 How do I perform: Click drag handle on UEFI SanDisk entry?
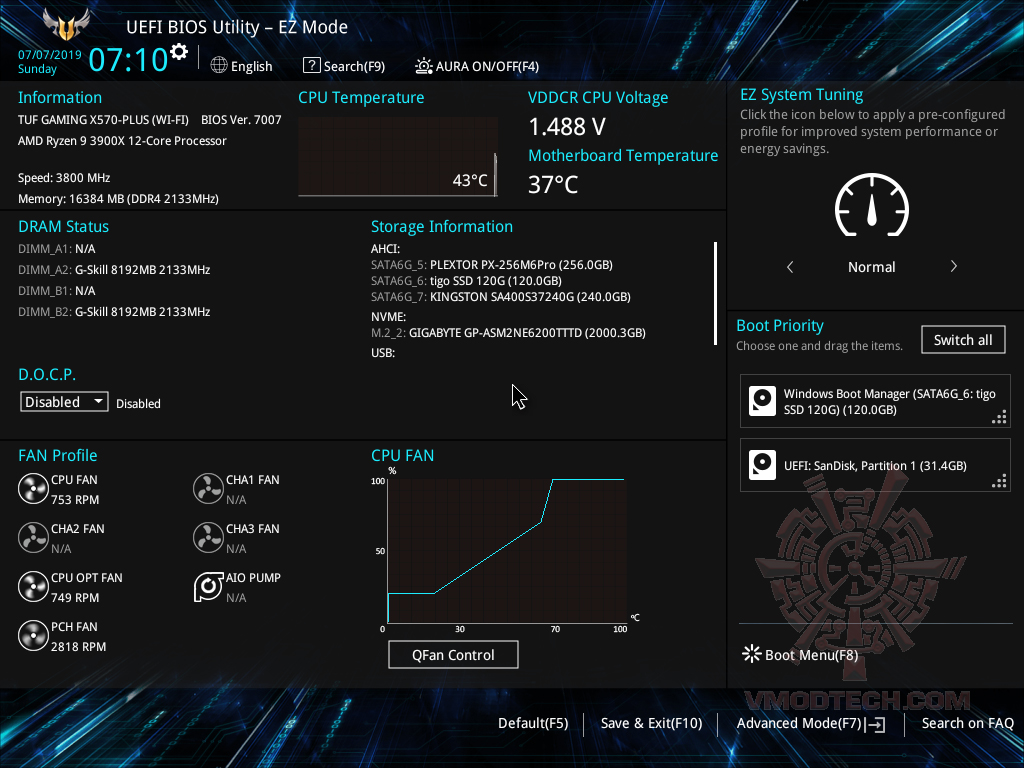click(999, 481)
